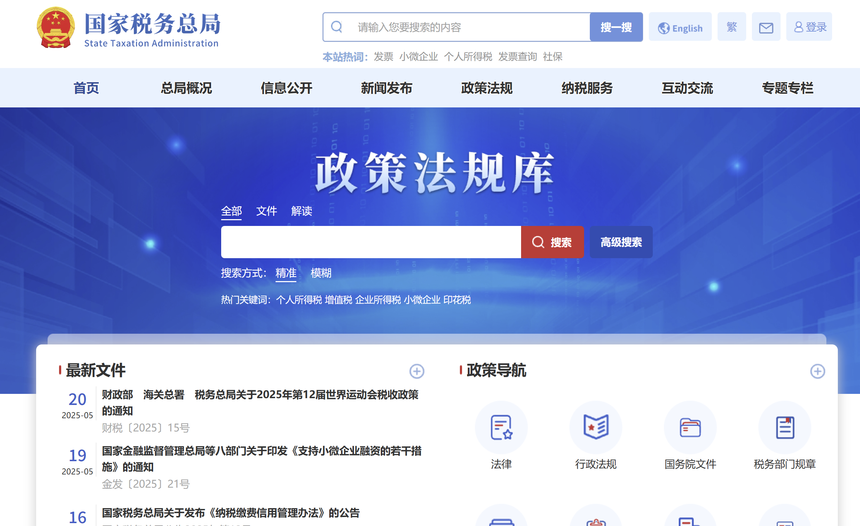Select hot word 发票查询
The image size is (860, 526).
point(517,56)
